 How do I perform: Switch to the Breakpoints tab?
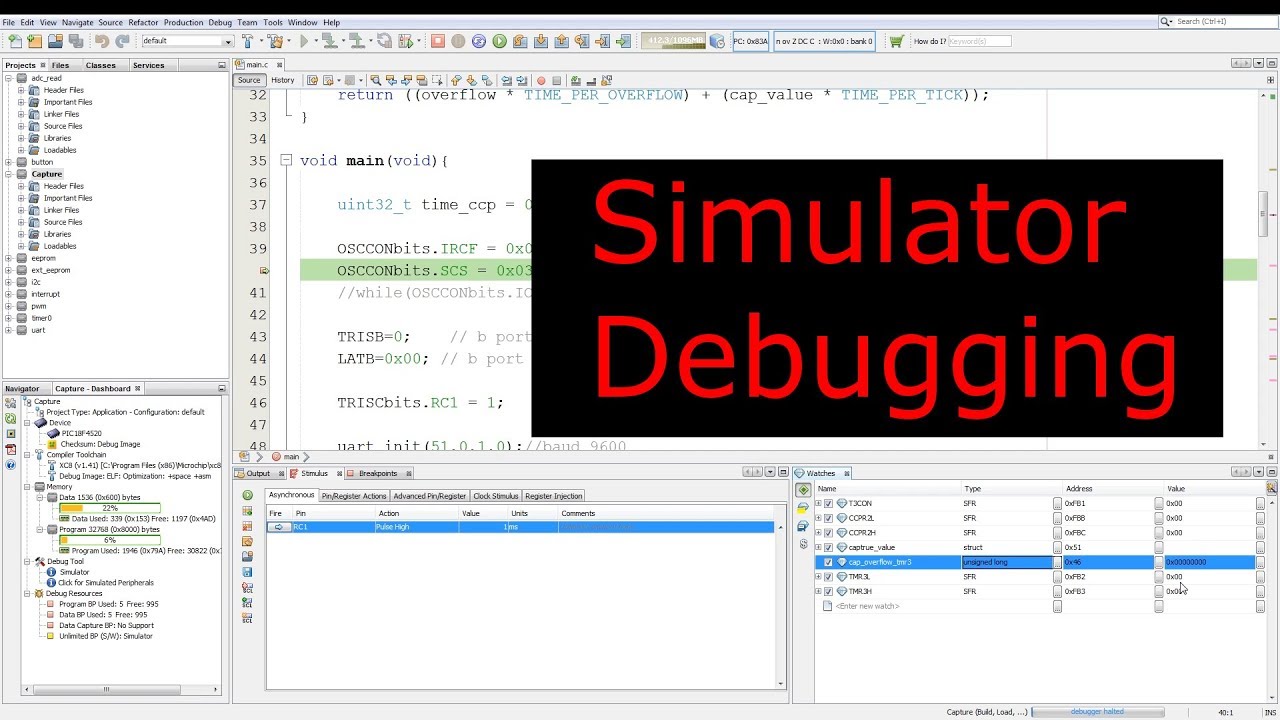coord(377,473)
